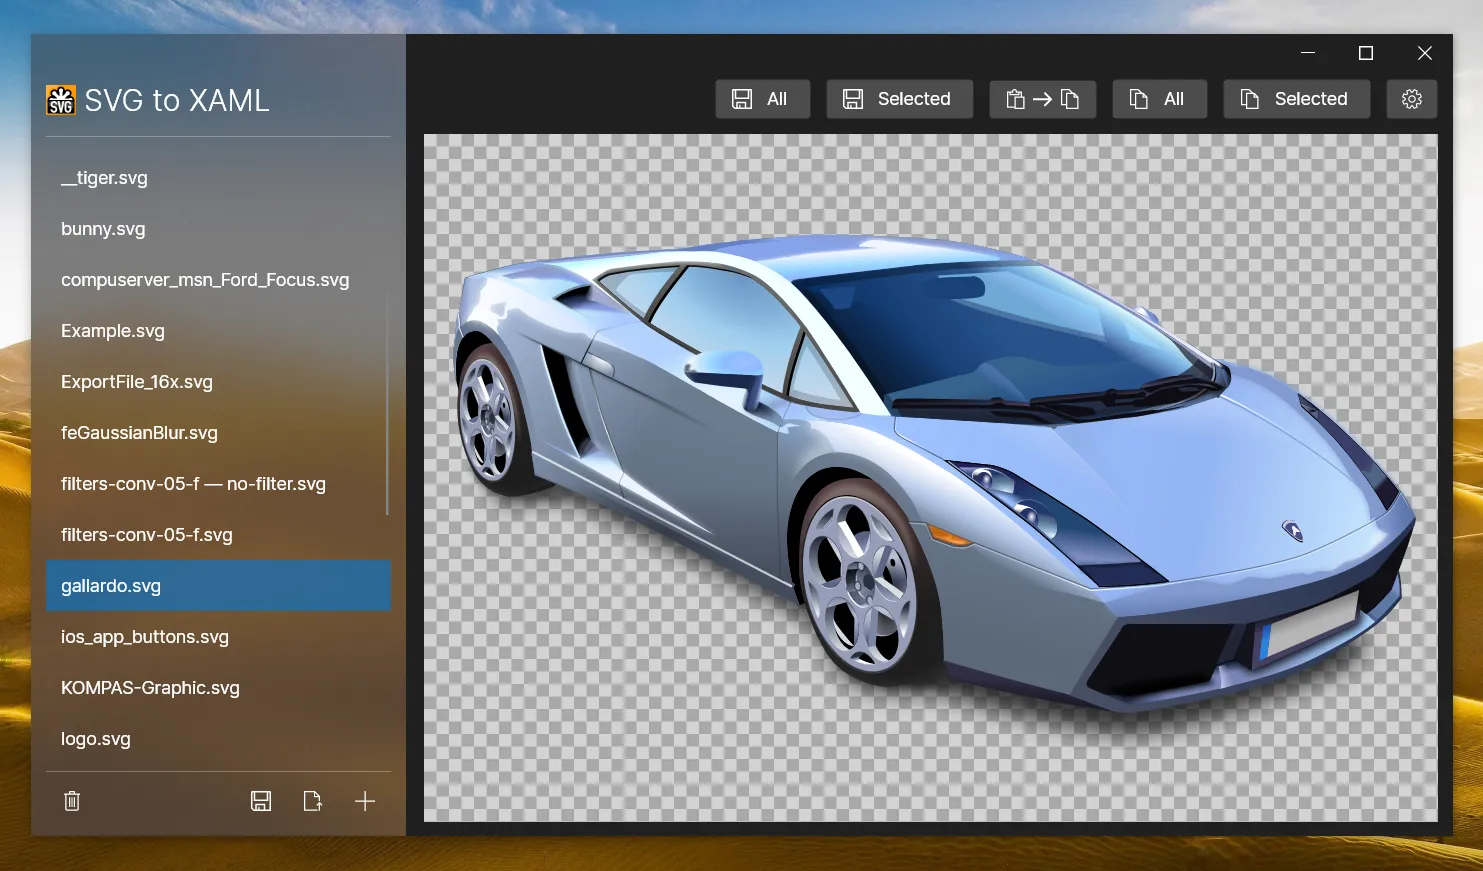The height and width of the screenshot is (871, 1483).
Task: Click the save floppy icon below file list
Action: click(261, 801)
